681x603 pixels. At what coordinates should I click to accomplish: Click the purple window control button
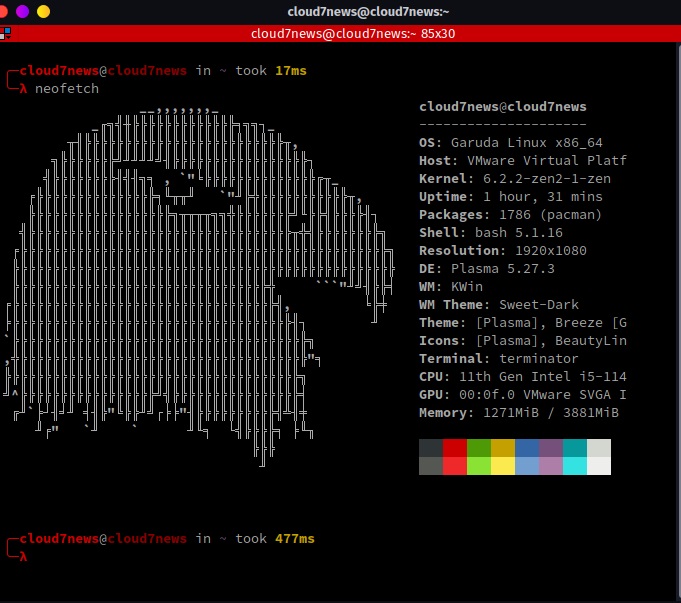pos(23,11)
